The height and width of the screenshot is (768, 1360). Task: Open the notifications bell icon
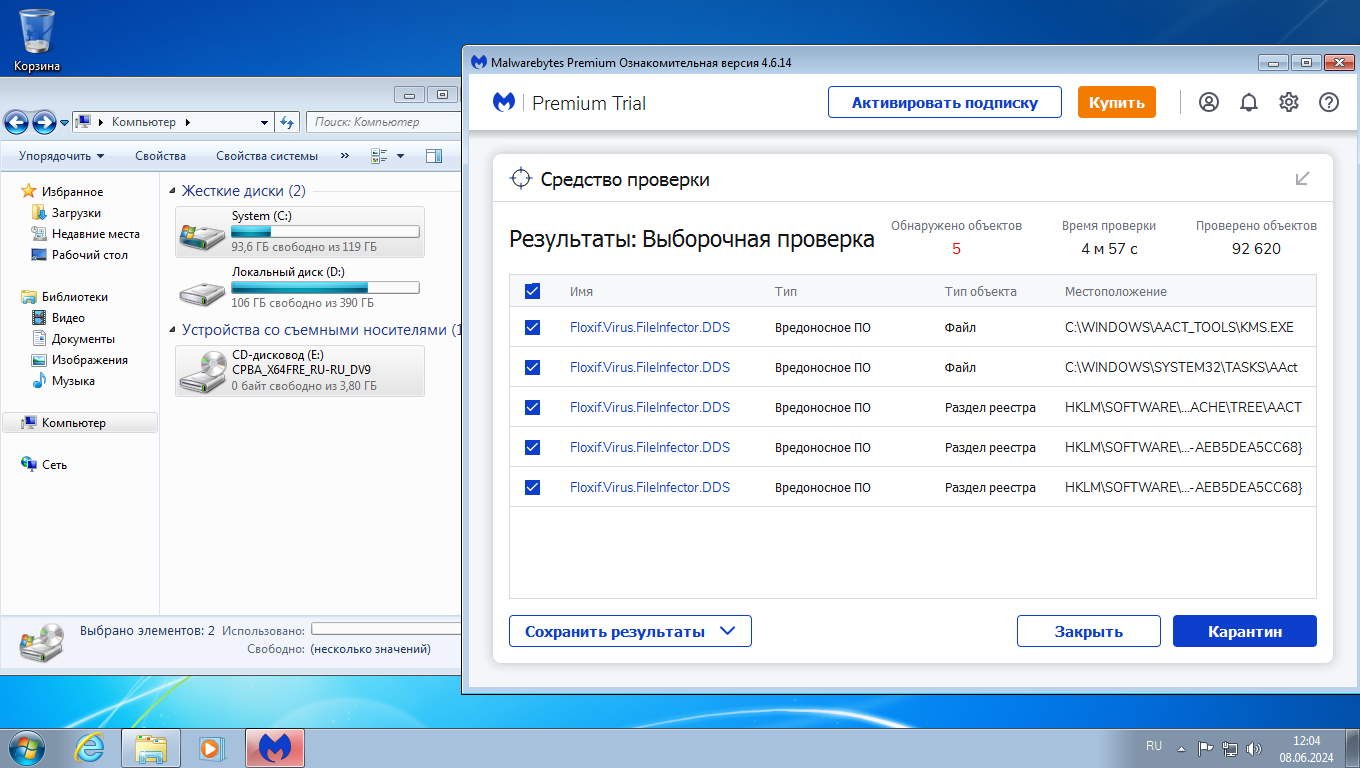[x=1249, y=102]
